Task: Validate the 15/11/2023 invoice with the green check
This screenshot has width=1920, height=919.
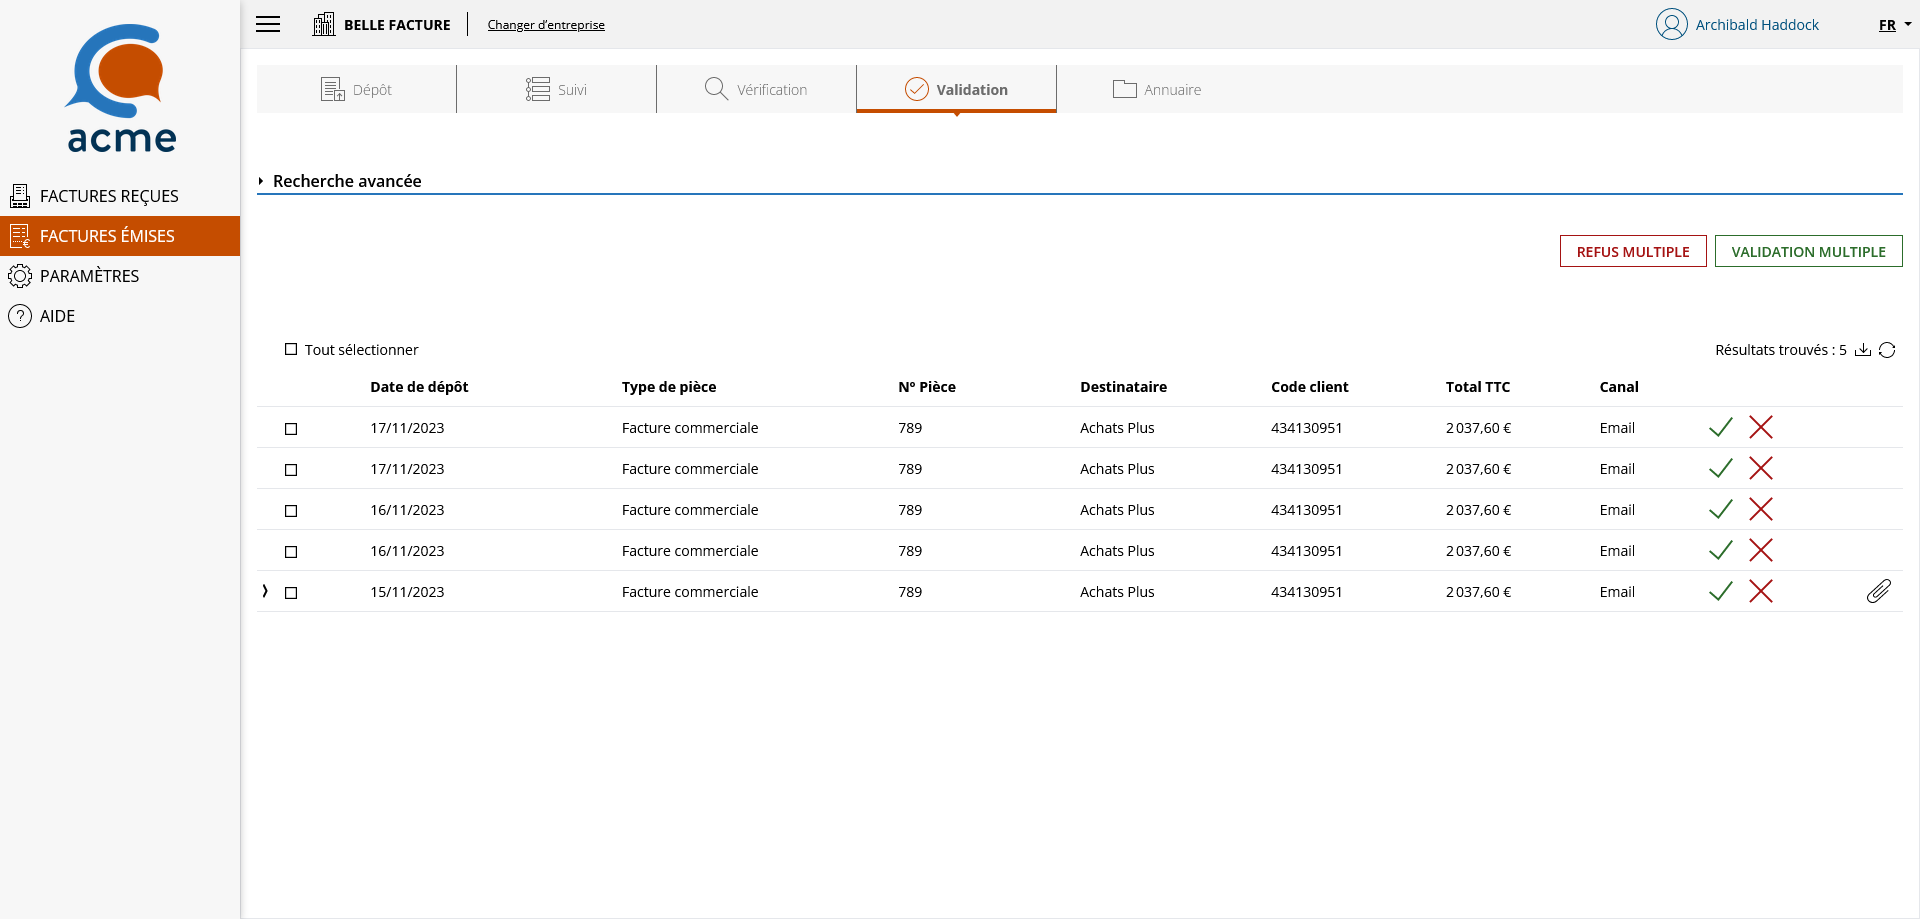Action: [1721, 592]
